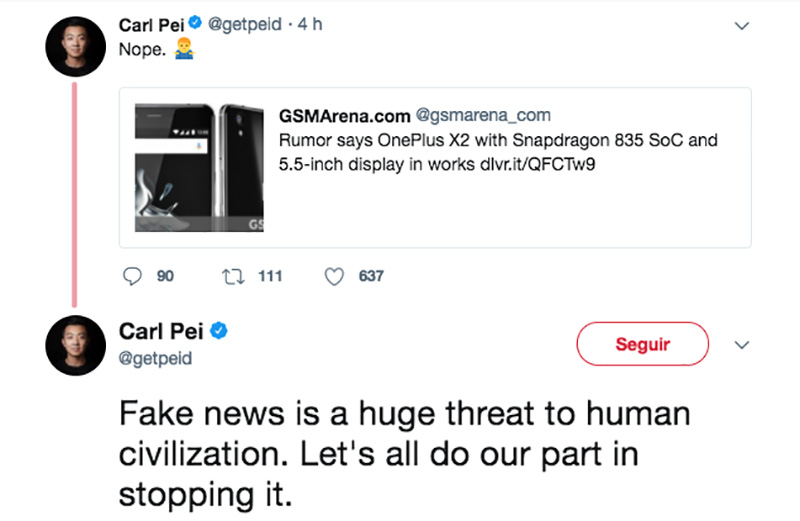800x521 pixels.
Task: Click the shrugging emoji after Nope
Action: (184, 48)
